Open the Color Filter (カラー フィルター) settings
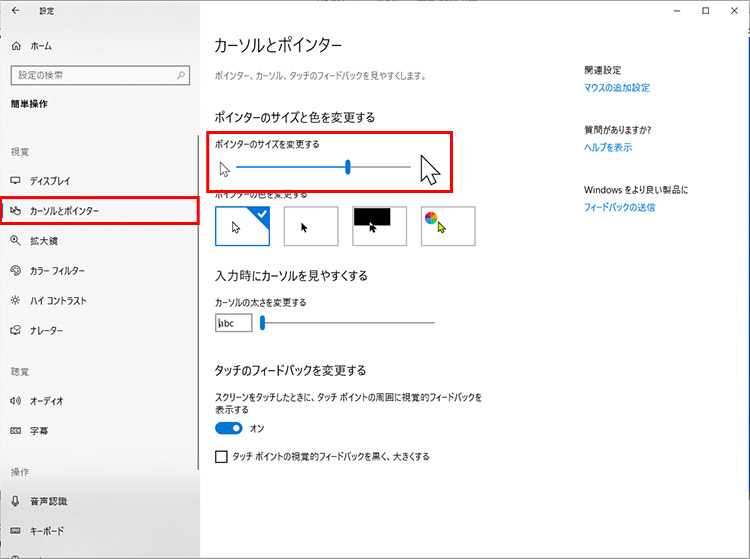The image size is (750, 559). pyautogui.click(x=57, y=271)
